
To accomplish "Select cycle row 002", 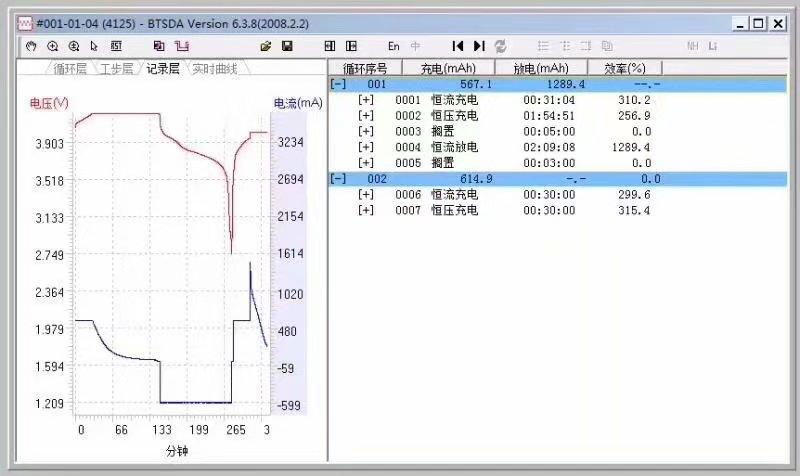I will (557, 179).
